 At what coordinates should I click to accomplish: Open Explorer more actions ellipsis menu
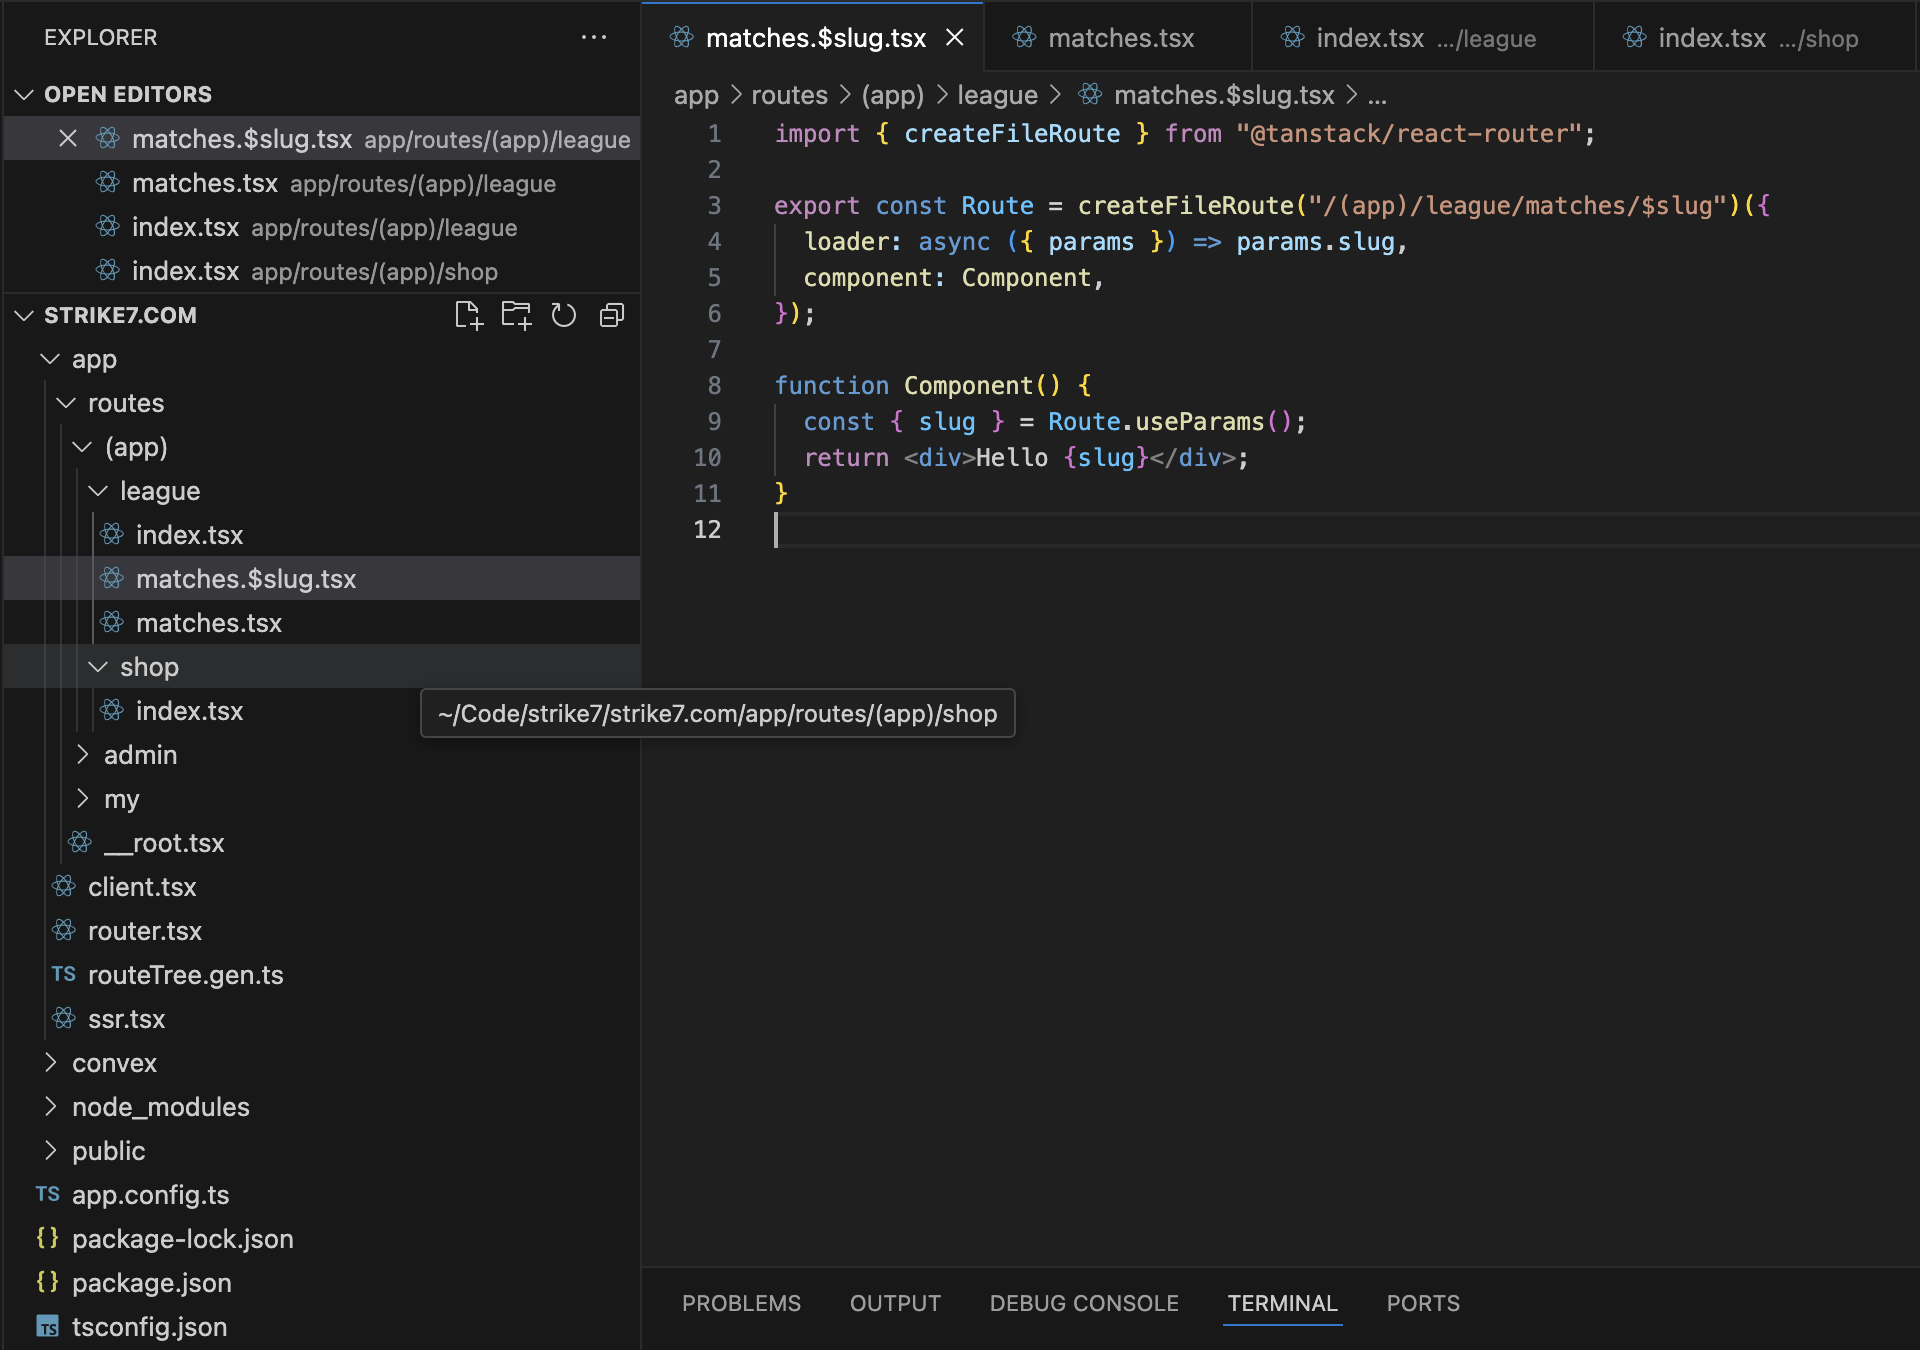(x=594, y=37)
